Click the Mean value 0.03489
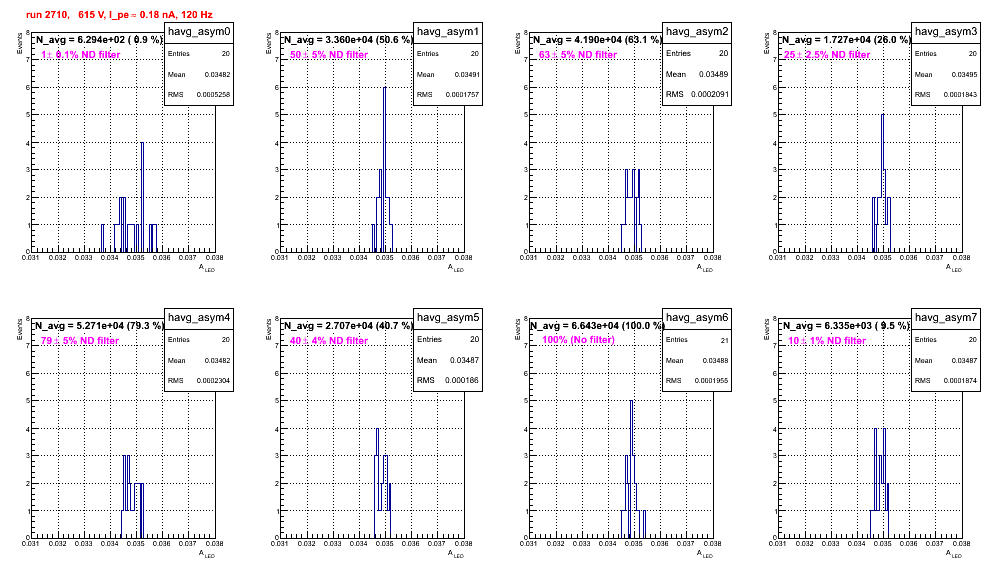Viewport: 996px width, 572px height. [713, 74]
